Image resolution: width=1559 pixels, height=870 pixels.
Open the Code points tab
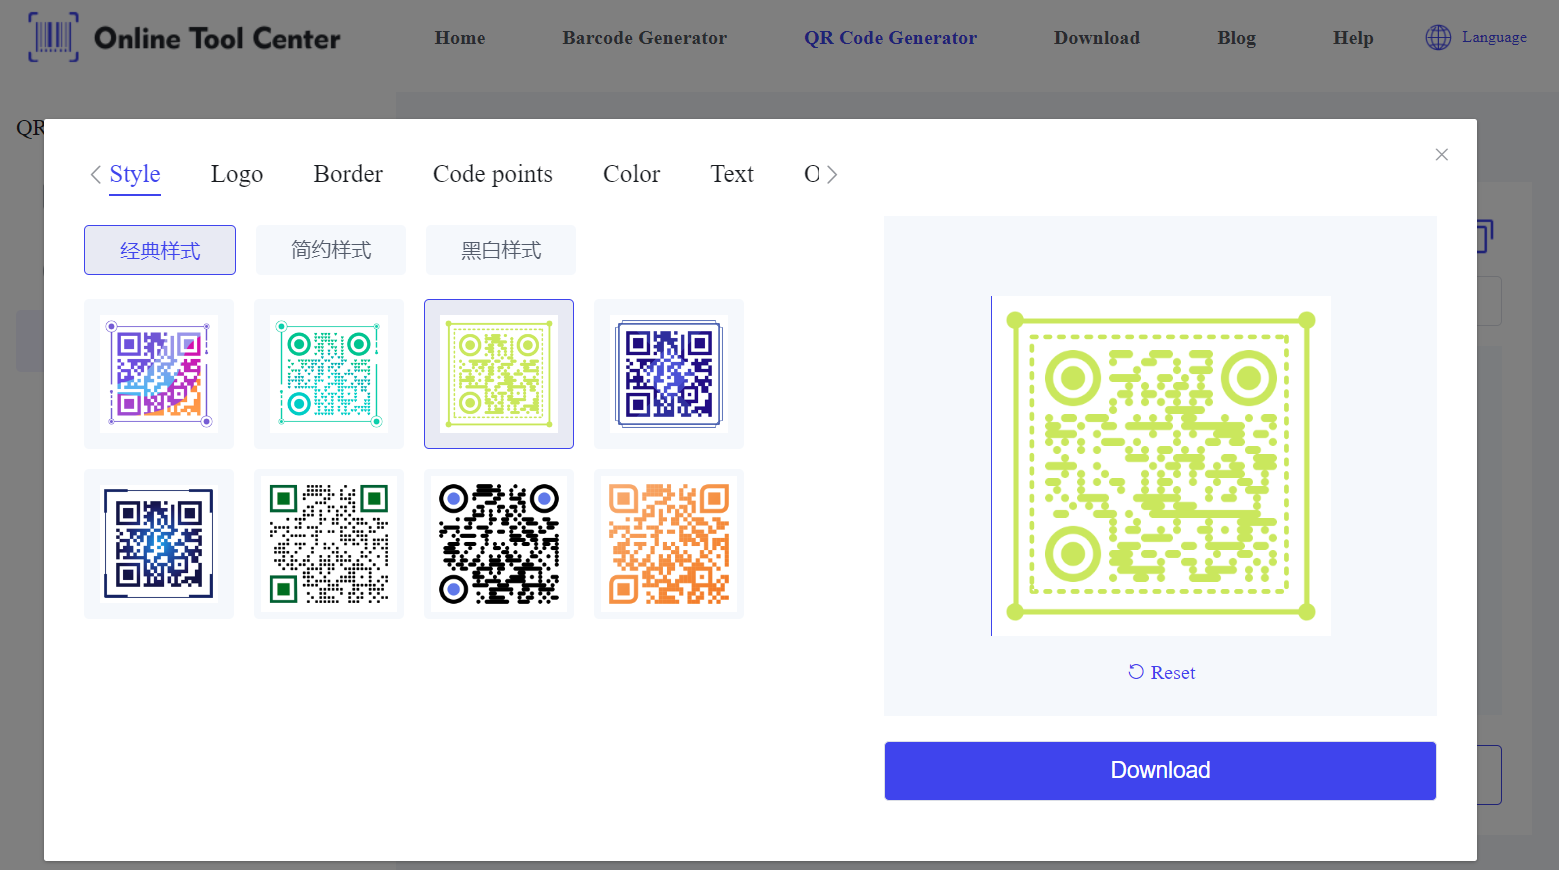click(x=493, y=174)
